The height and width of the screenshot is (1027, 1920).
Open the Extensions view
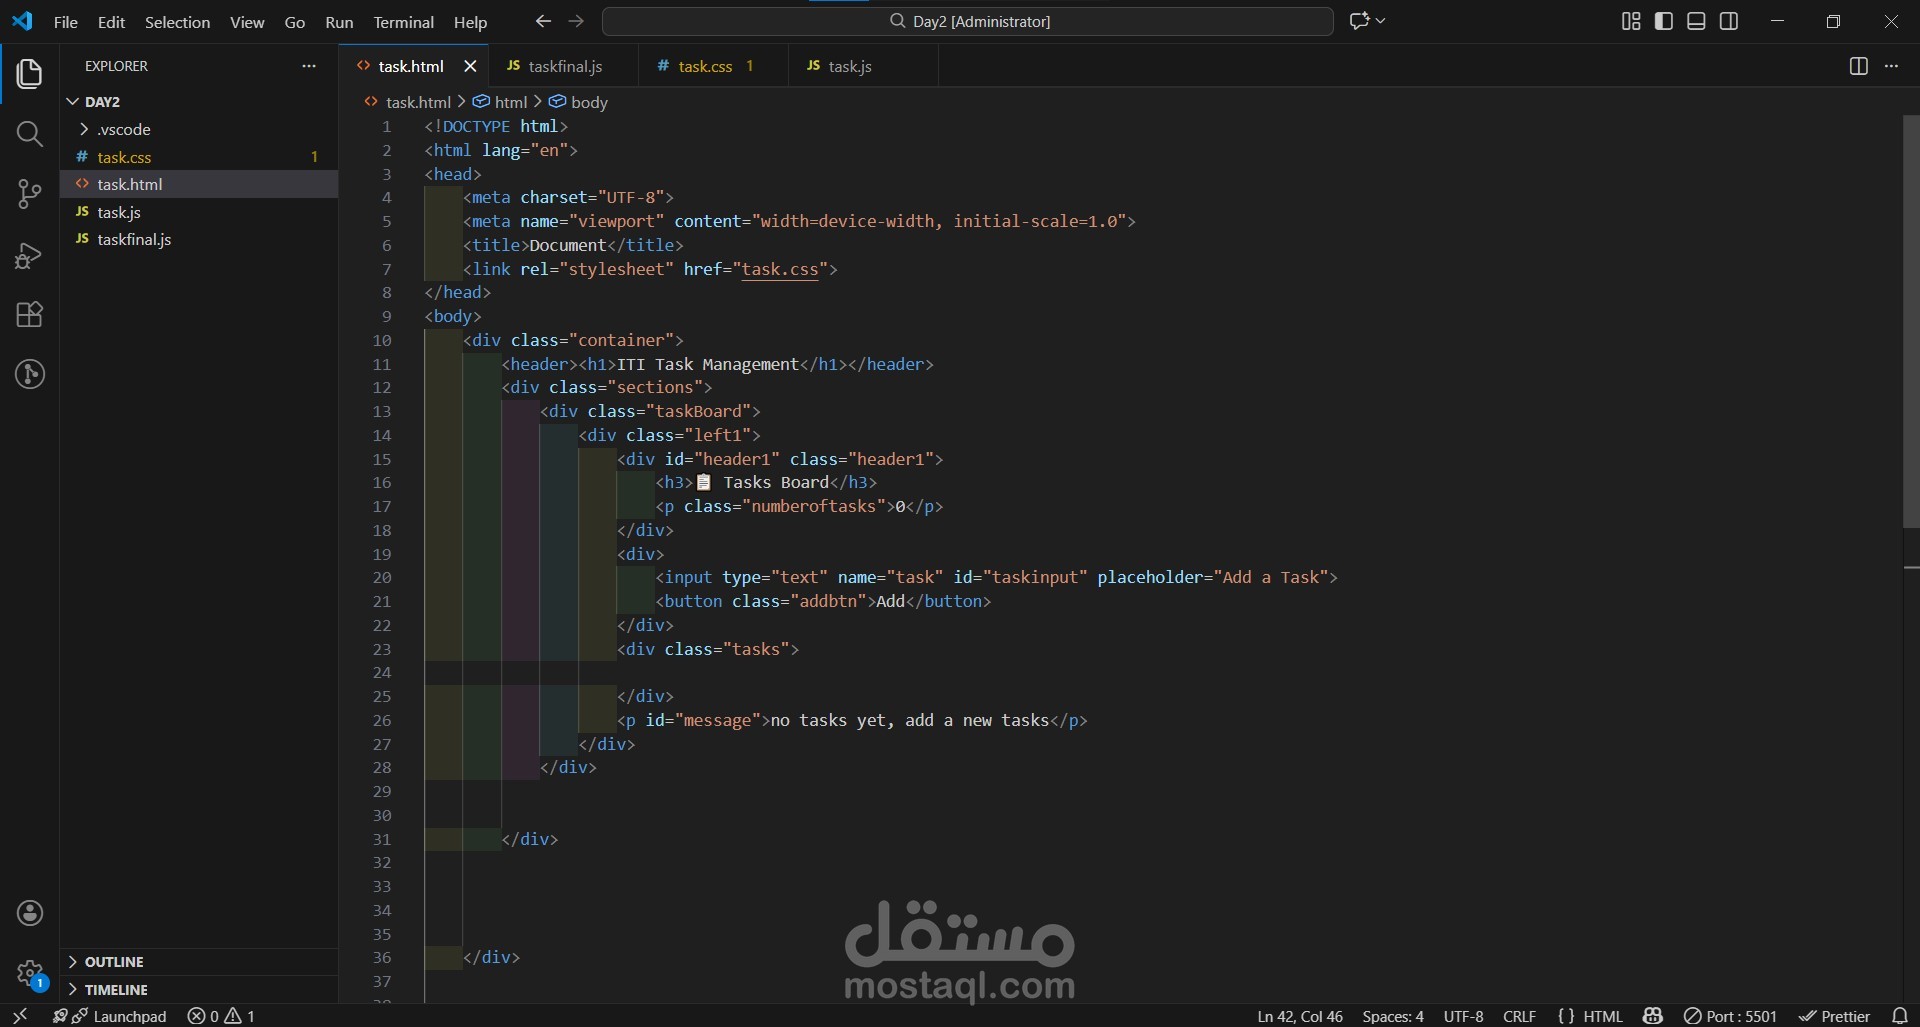tap(29, 315)
